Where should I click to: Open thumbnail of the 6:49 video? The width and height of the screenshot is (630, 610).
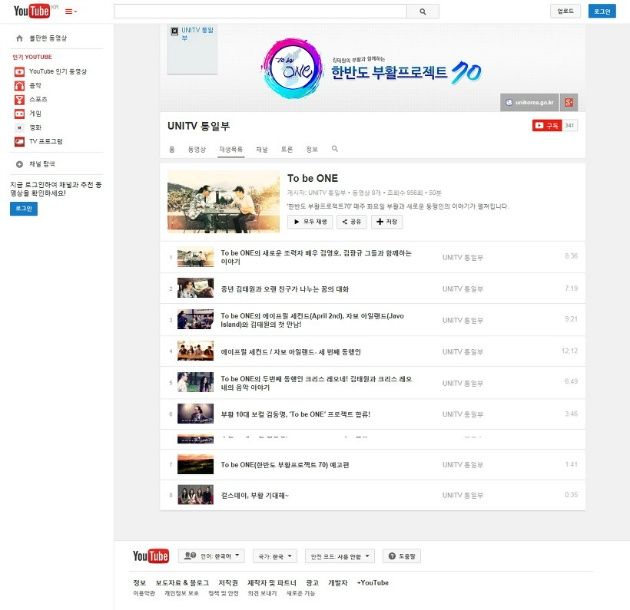196,383
